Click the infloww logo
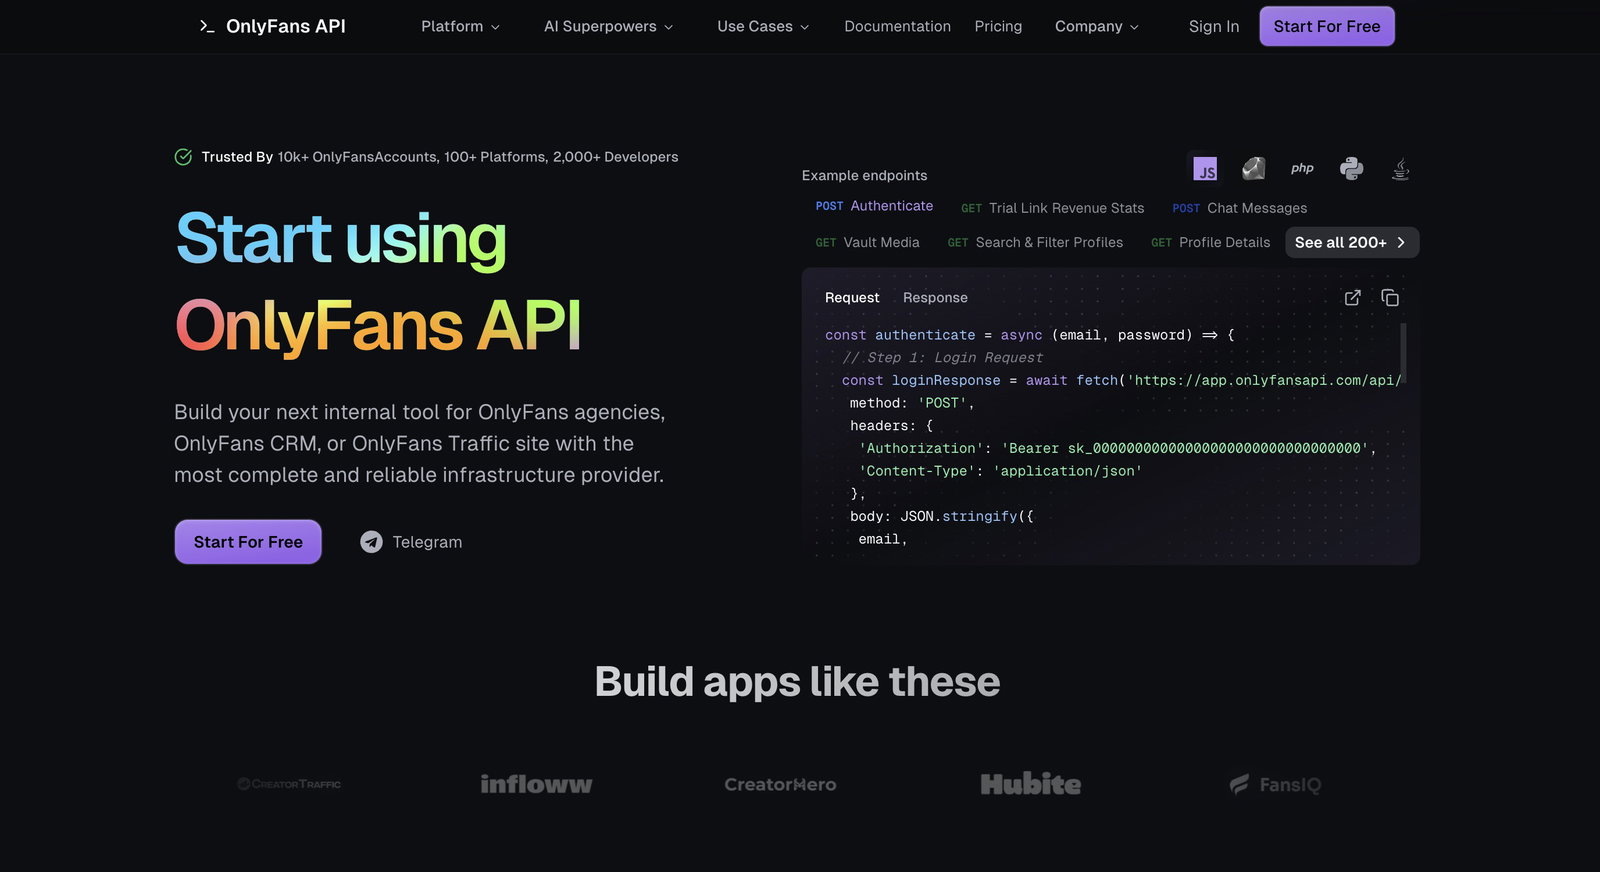 click(x=536, y=784)
